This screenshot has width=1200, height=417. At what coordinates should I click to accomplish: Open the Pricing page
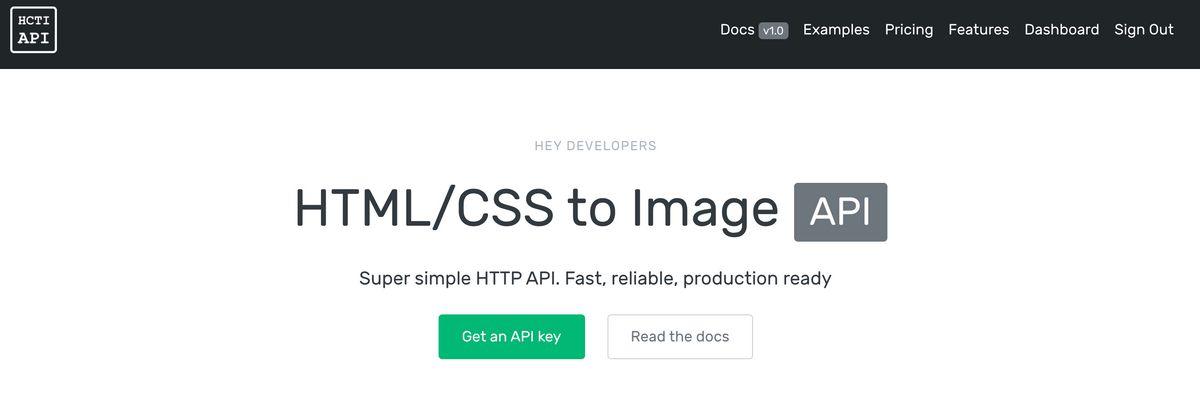coord(909,30)
